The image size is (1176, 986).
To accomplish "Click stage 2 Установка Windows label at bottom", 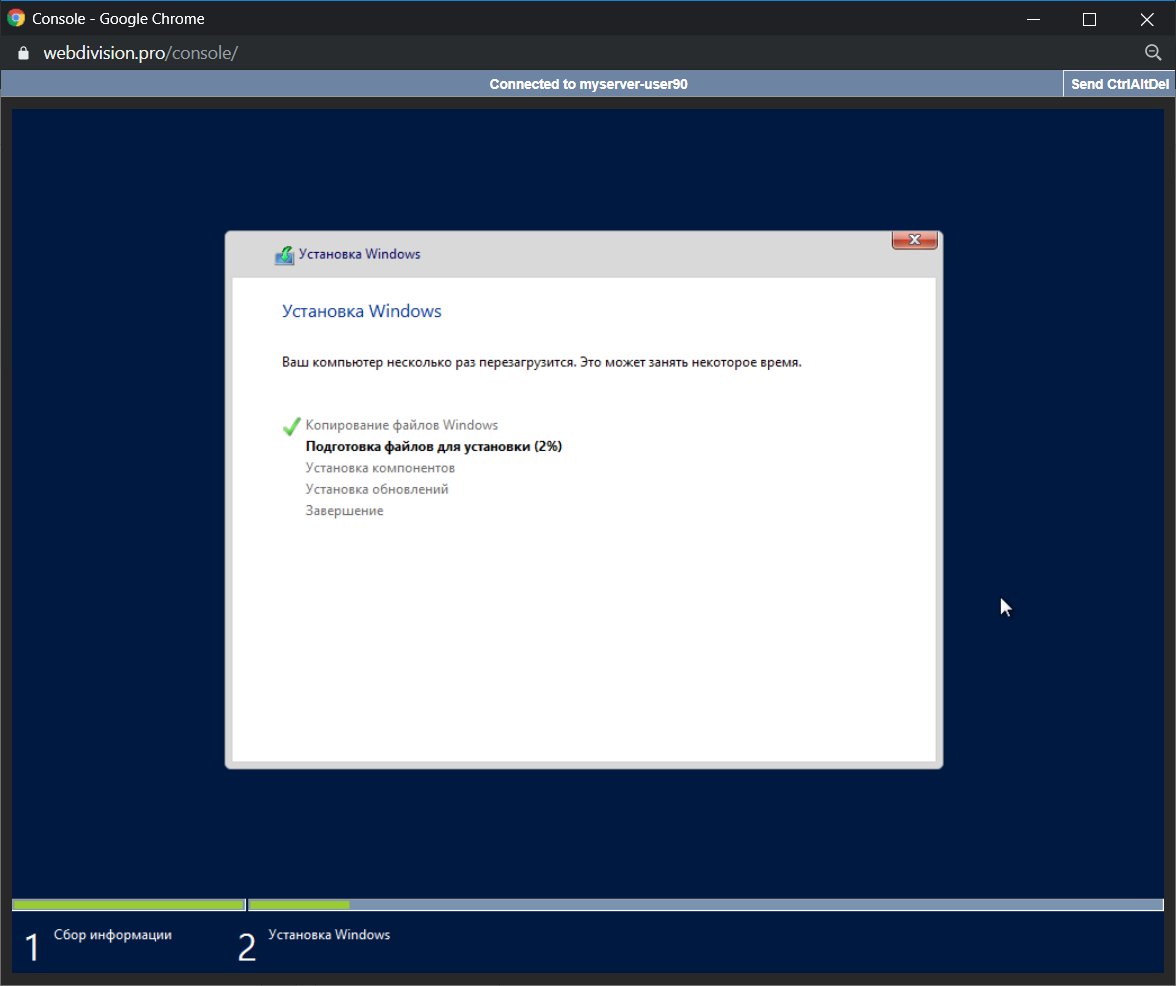I will point(329,936).
